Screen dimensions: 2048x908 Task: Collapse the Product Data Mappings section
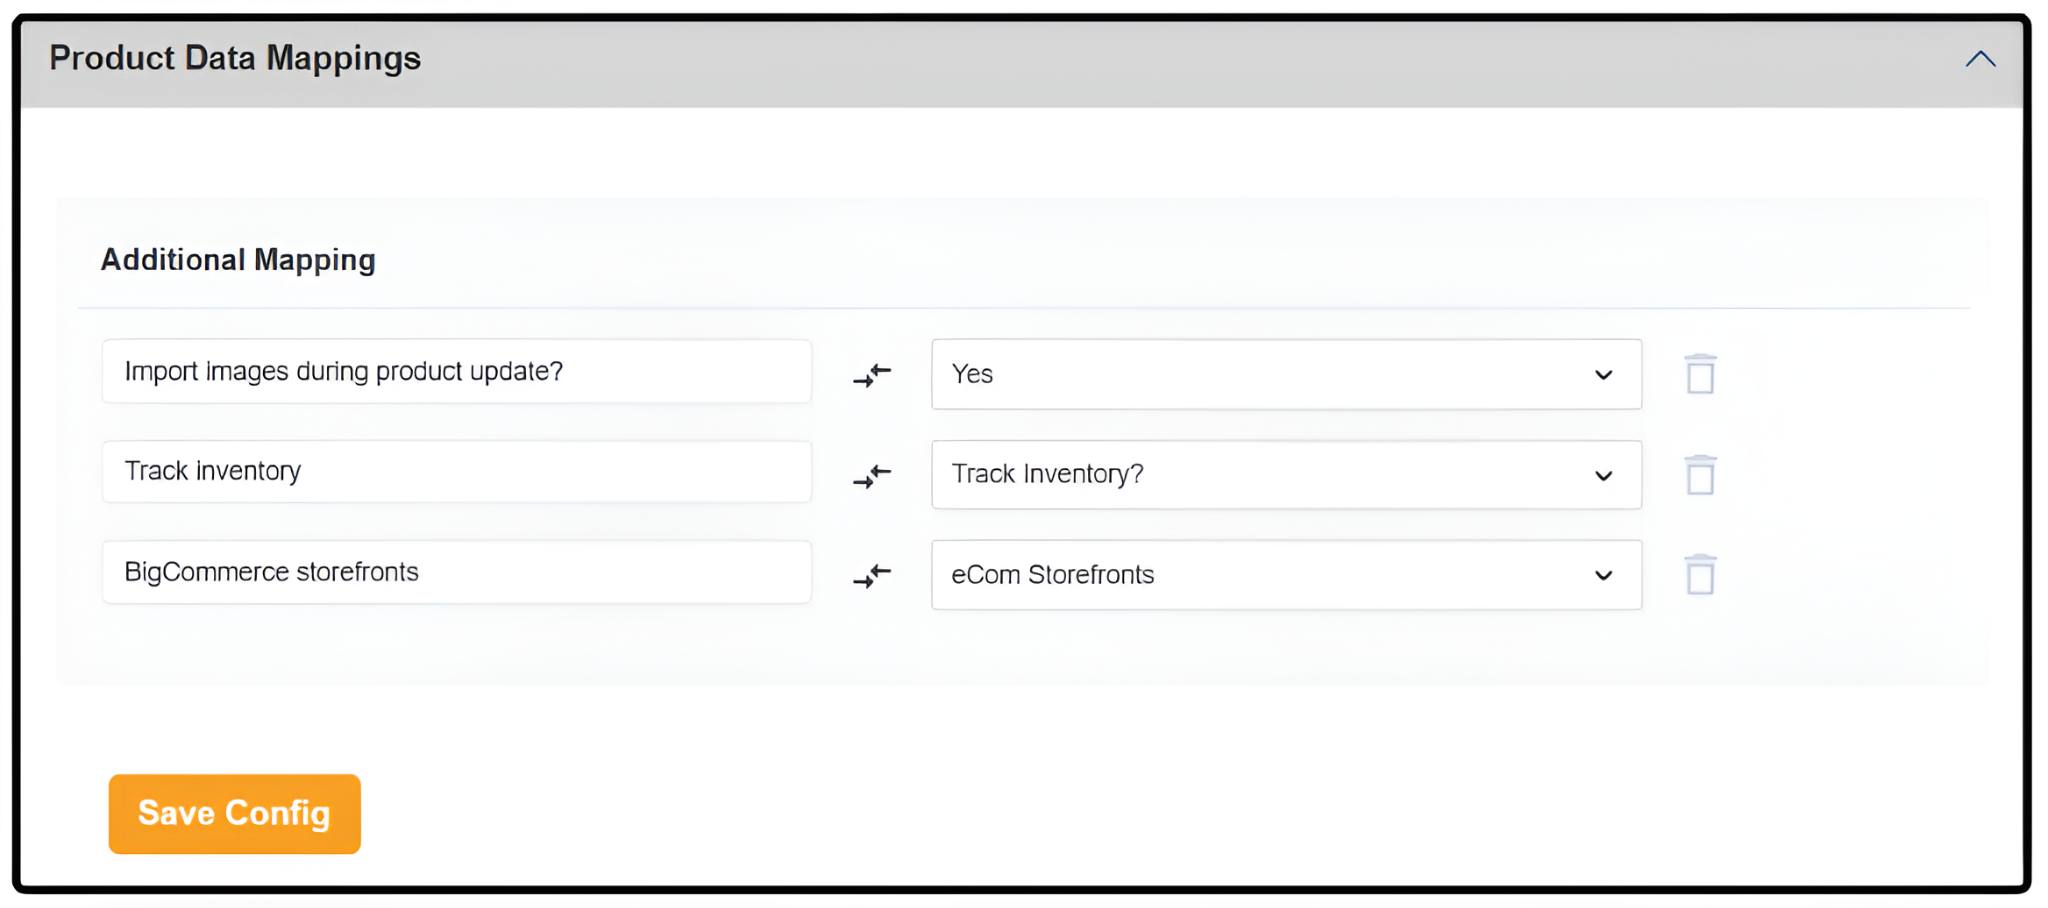[1980, 59]
